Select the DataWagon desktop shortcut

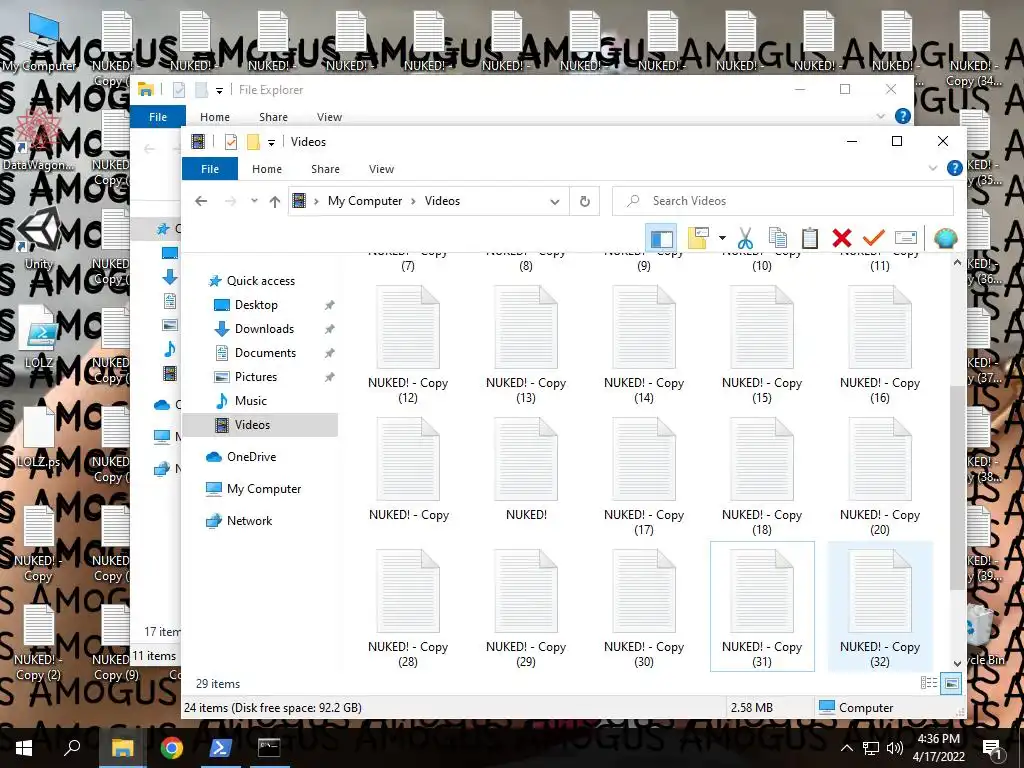39,140
